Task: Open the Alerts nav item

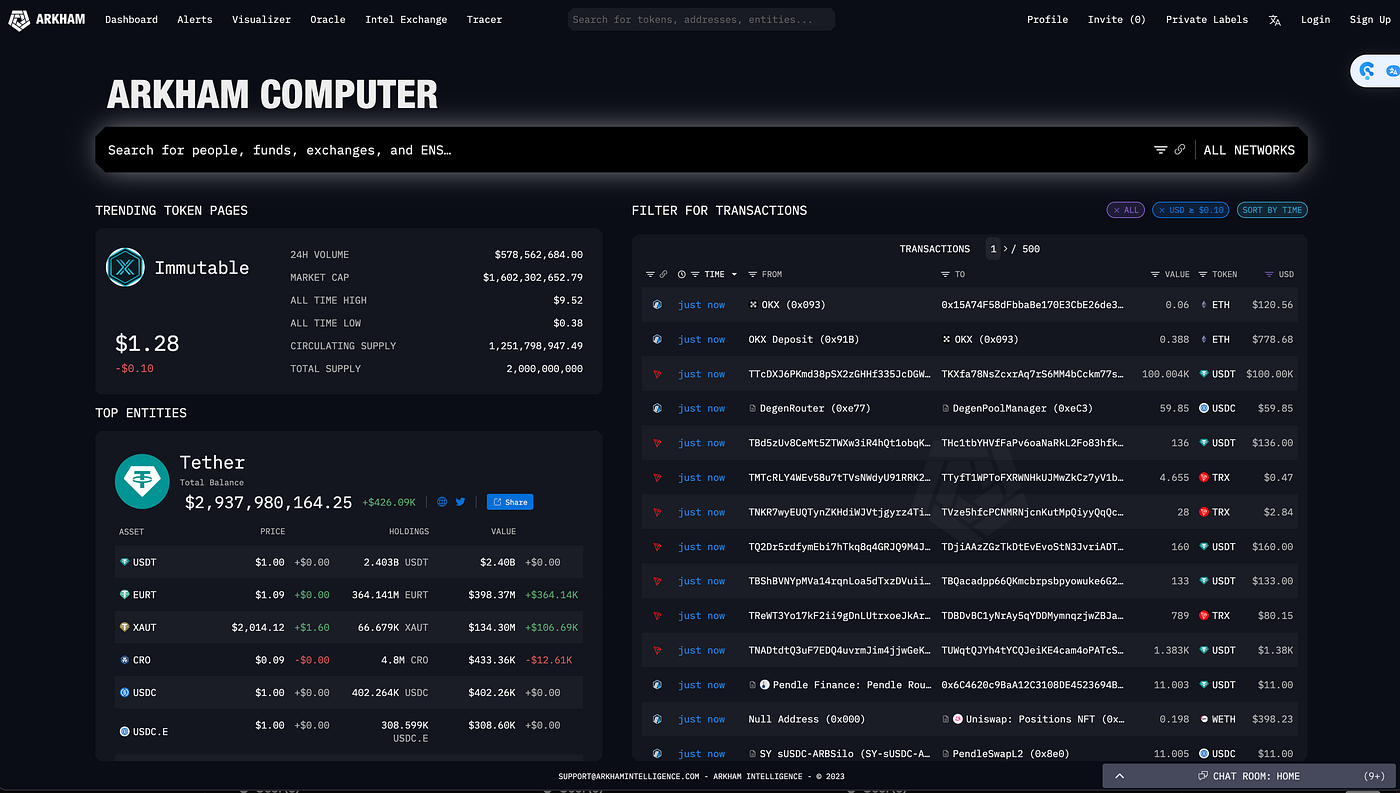Action: [x=195, y=20]
